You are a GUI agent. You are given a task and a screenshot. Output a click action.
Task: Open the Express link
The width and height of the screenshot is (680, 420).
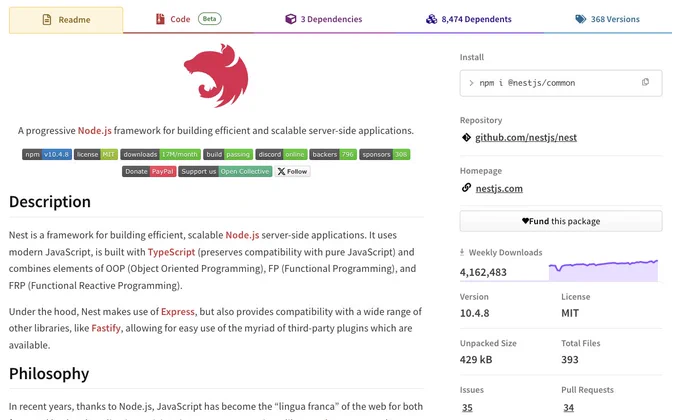click(178, 312)
